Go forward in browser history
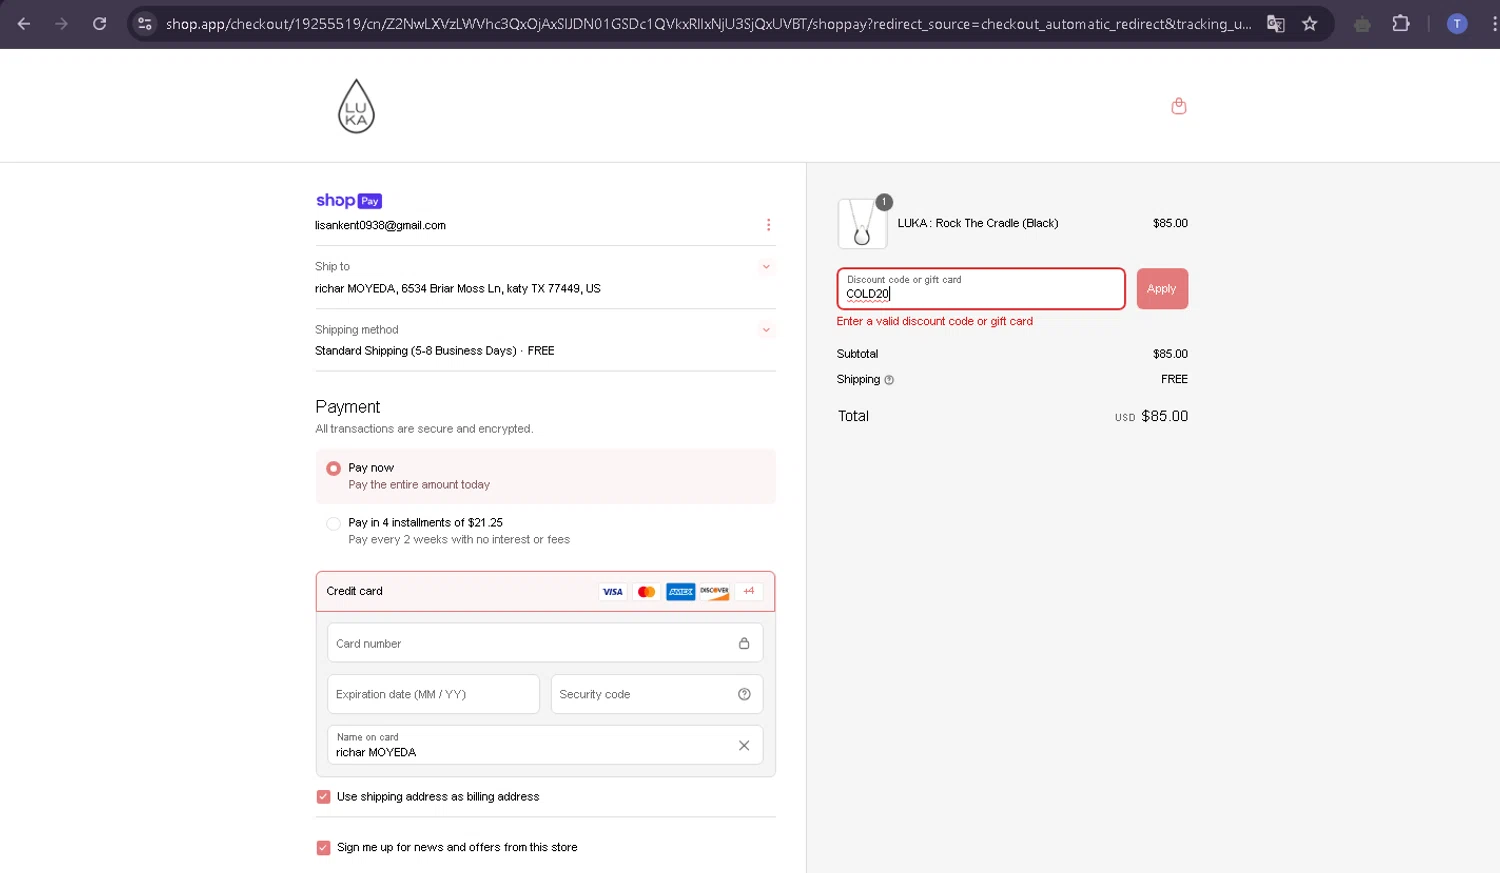 pos(62,24)
